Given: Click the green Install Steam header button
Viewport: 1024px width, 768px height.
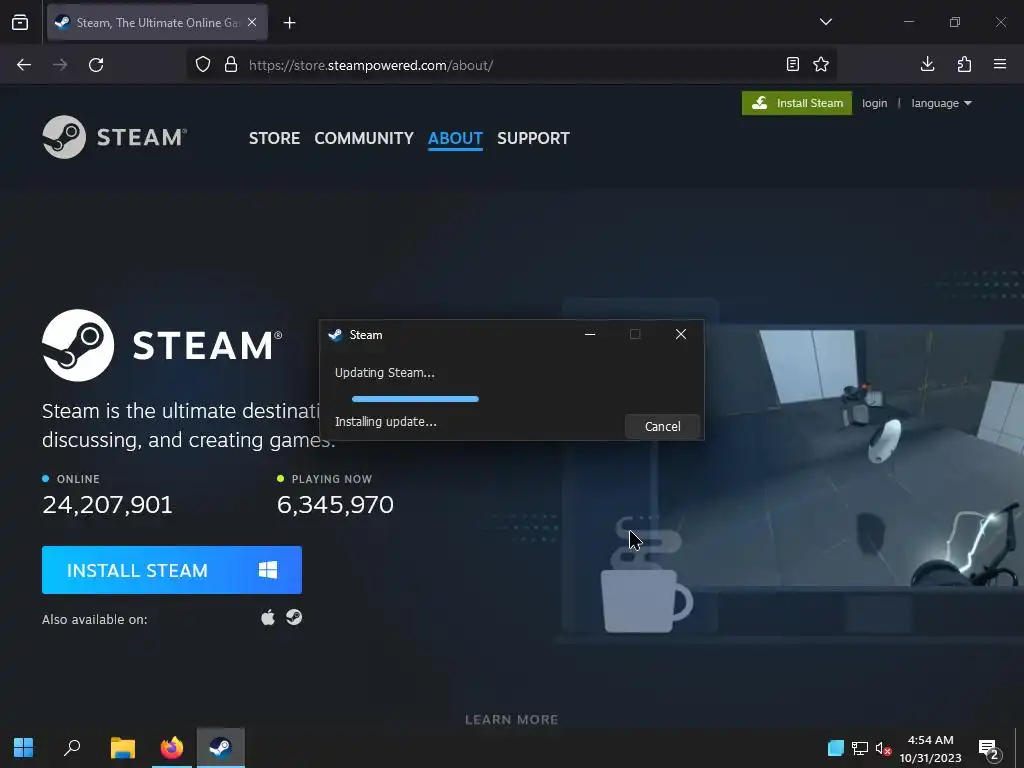Looking at the screenshot, I should click(x=797, y=103).
